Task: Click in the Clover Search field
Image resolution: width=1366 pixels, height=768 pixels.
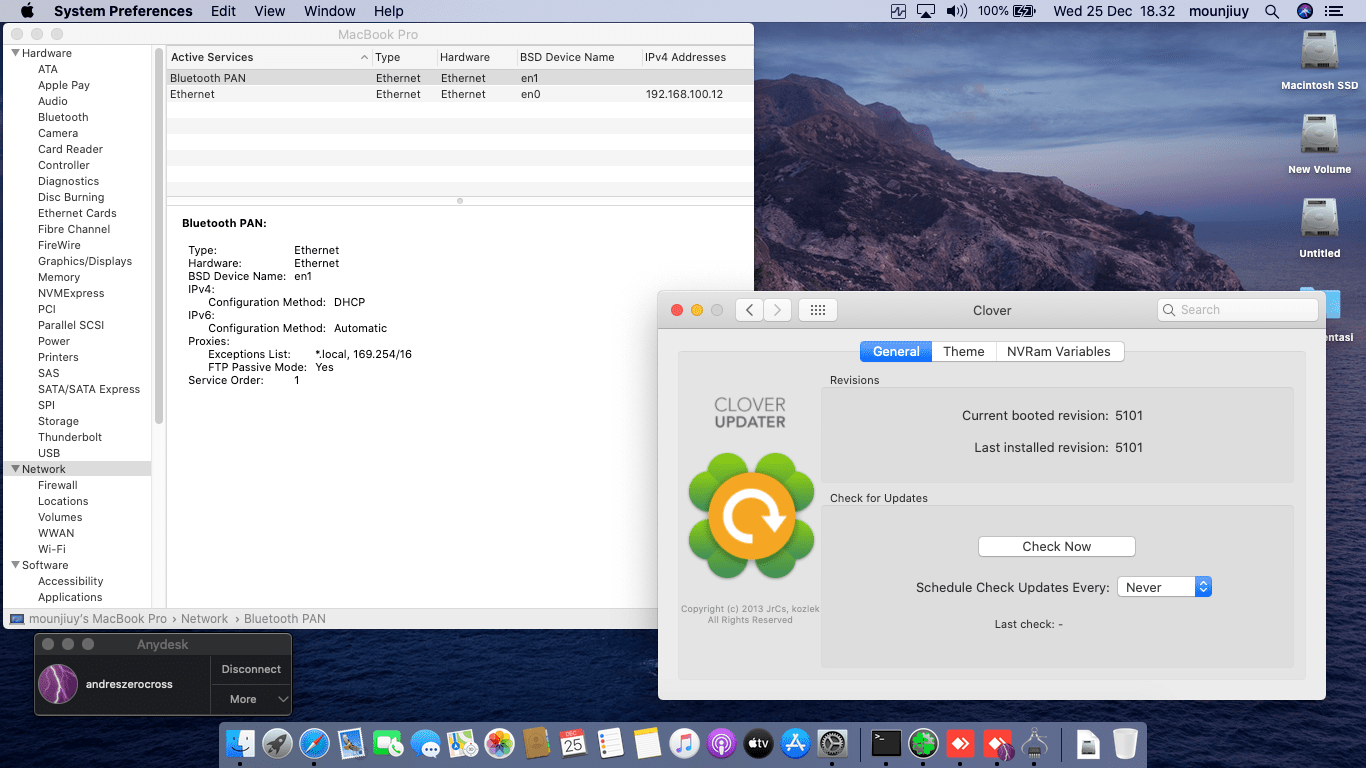Action: [1238, 310]
